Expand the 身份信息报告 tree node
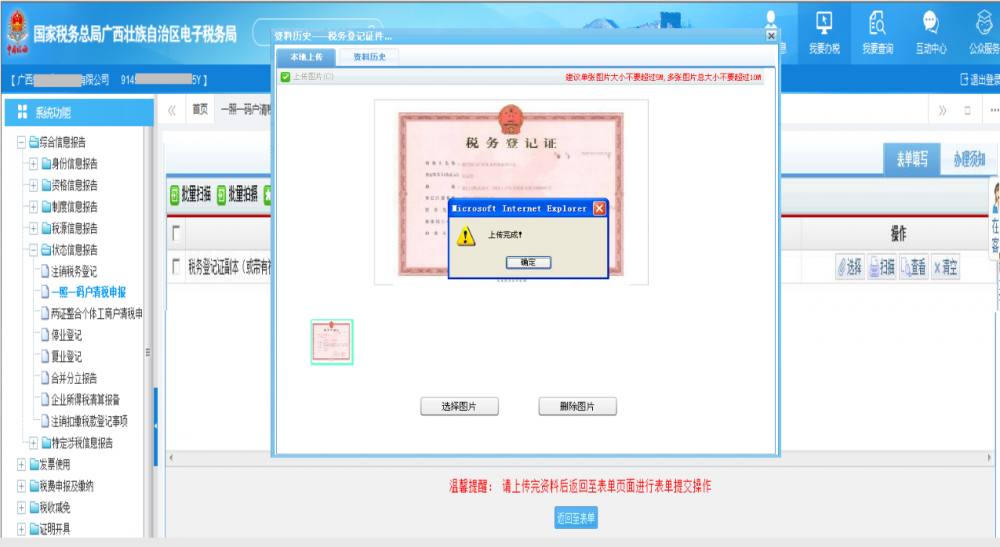This screenshot has width=1000, height=547. pyautogui.click(x=33, y=164)
